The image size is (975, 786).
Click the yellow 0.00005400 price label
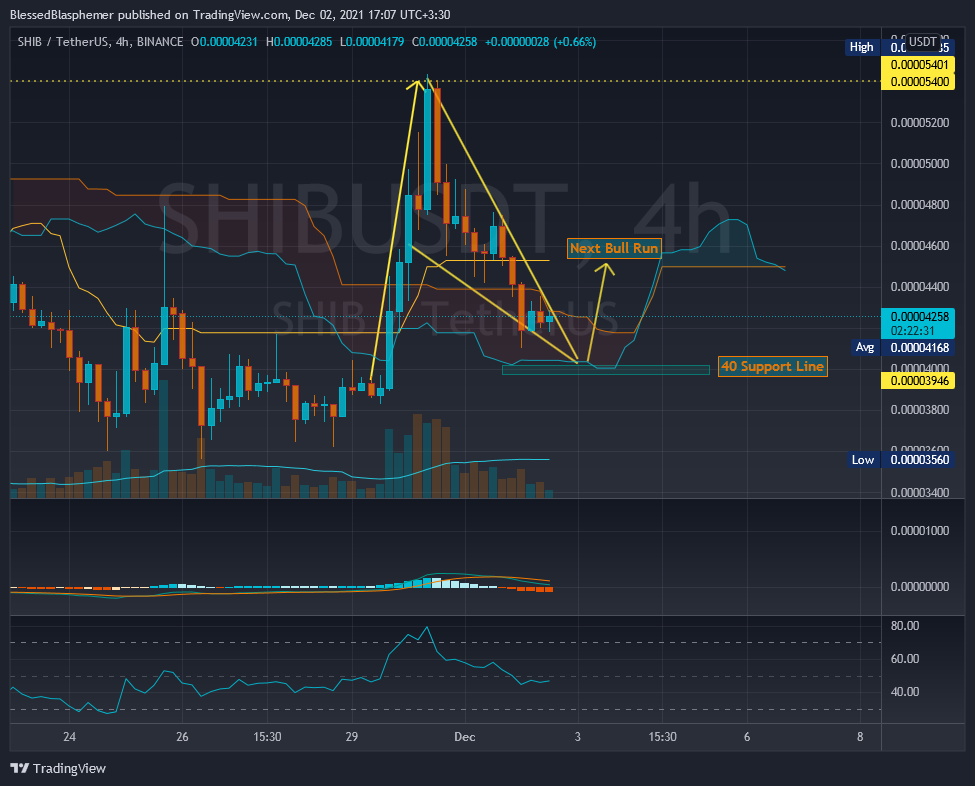[918, 81]
